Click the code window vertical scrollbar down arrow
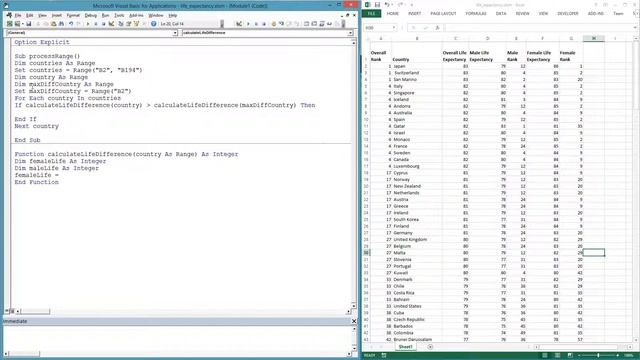The image size is (640, 360). (x=353, y=306)
